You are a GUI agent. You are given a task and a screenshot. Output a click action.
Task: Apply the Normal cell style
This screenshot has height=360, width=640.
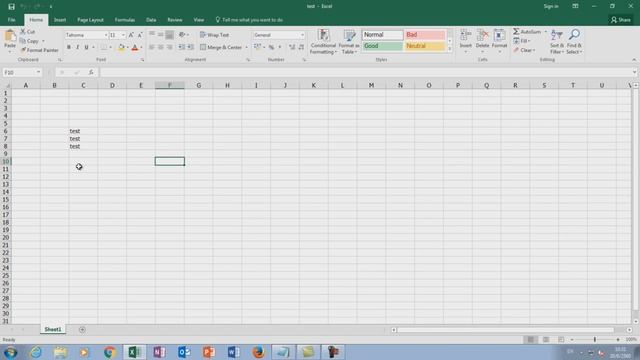tap(382, 35)
